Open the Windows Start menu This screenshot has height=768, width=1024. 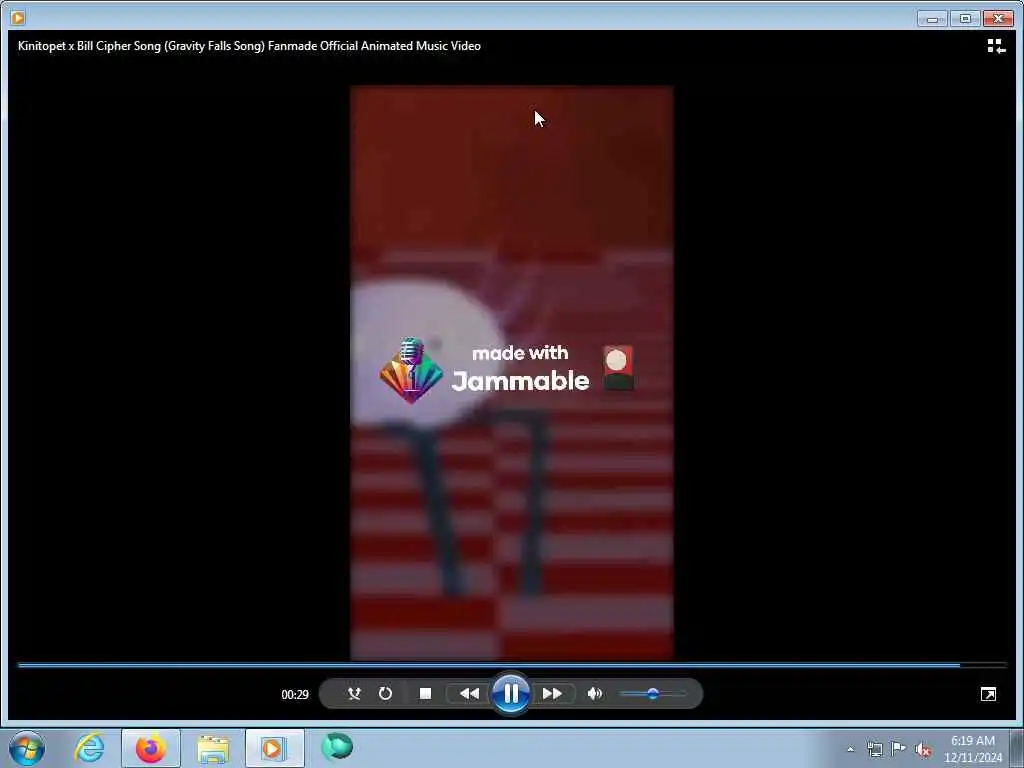click(27, 748)
